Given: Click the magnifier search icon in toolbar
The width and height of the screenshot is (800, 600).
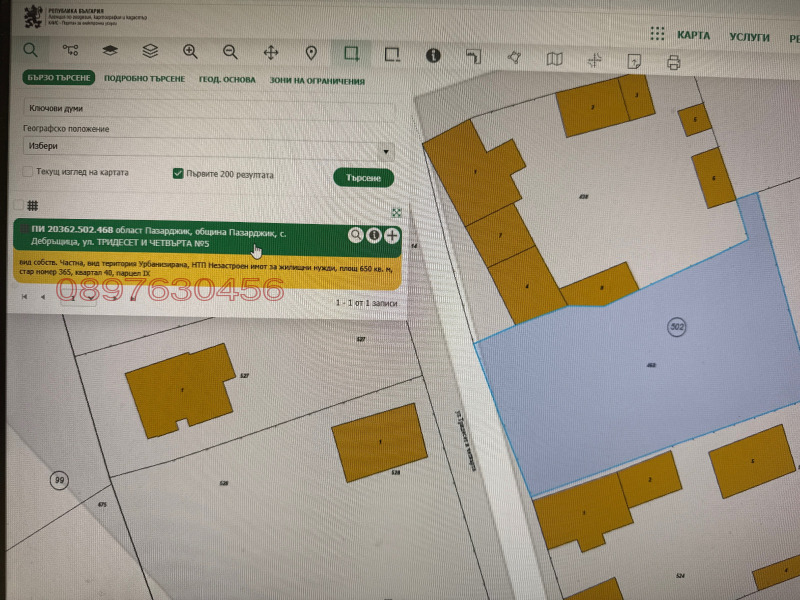Looking at the screenshot, I should 31,50.
